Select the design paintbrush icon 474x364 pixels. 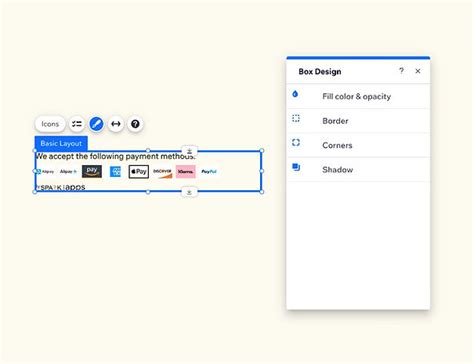[x=96, y=124]
